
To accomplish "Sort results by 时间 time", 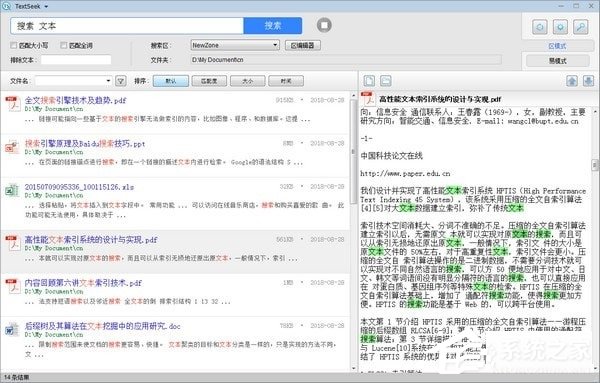I will (x=286, y=81).
